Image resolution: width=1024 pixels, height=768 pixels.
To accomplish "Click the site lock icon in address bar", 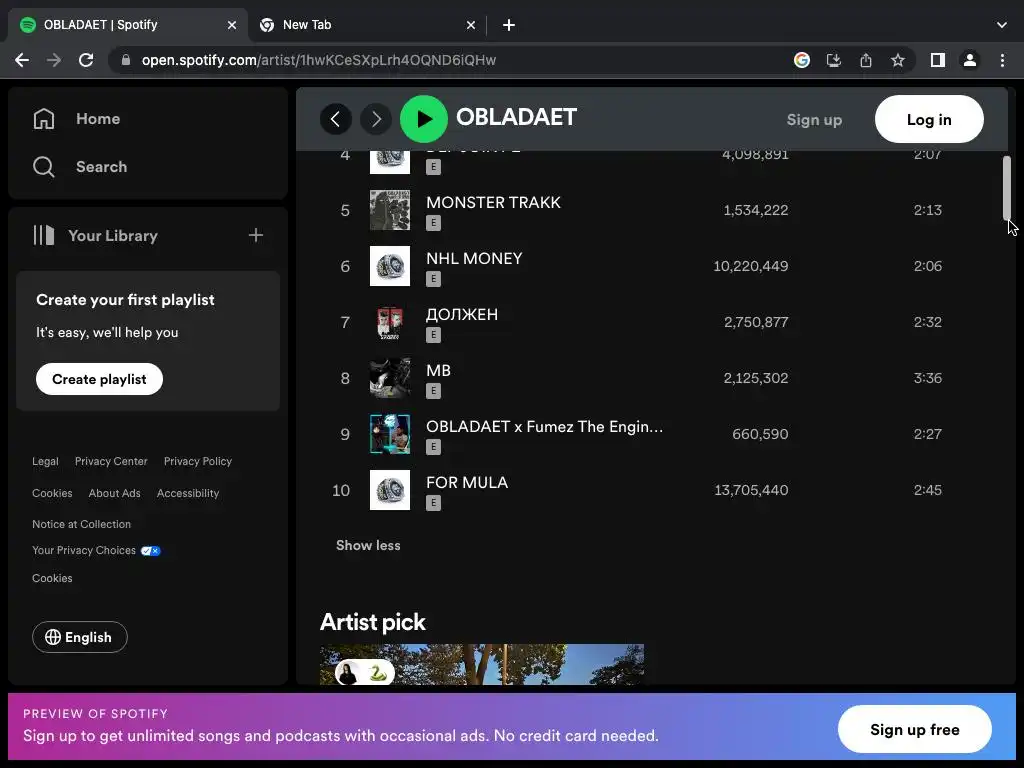I will (126, 60).
